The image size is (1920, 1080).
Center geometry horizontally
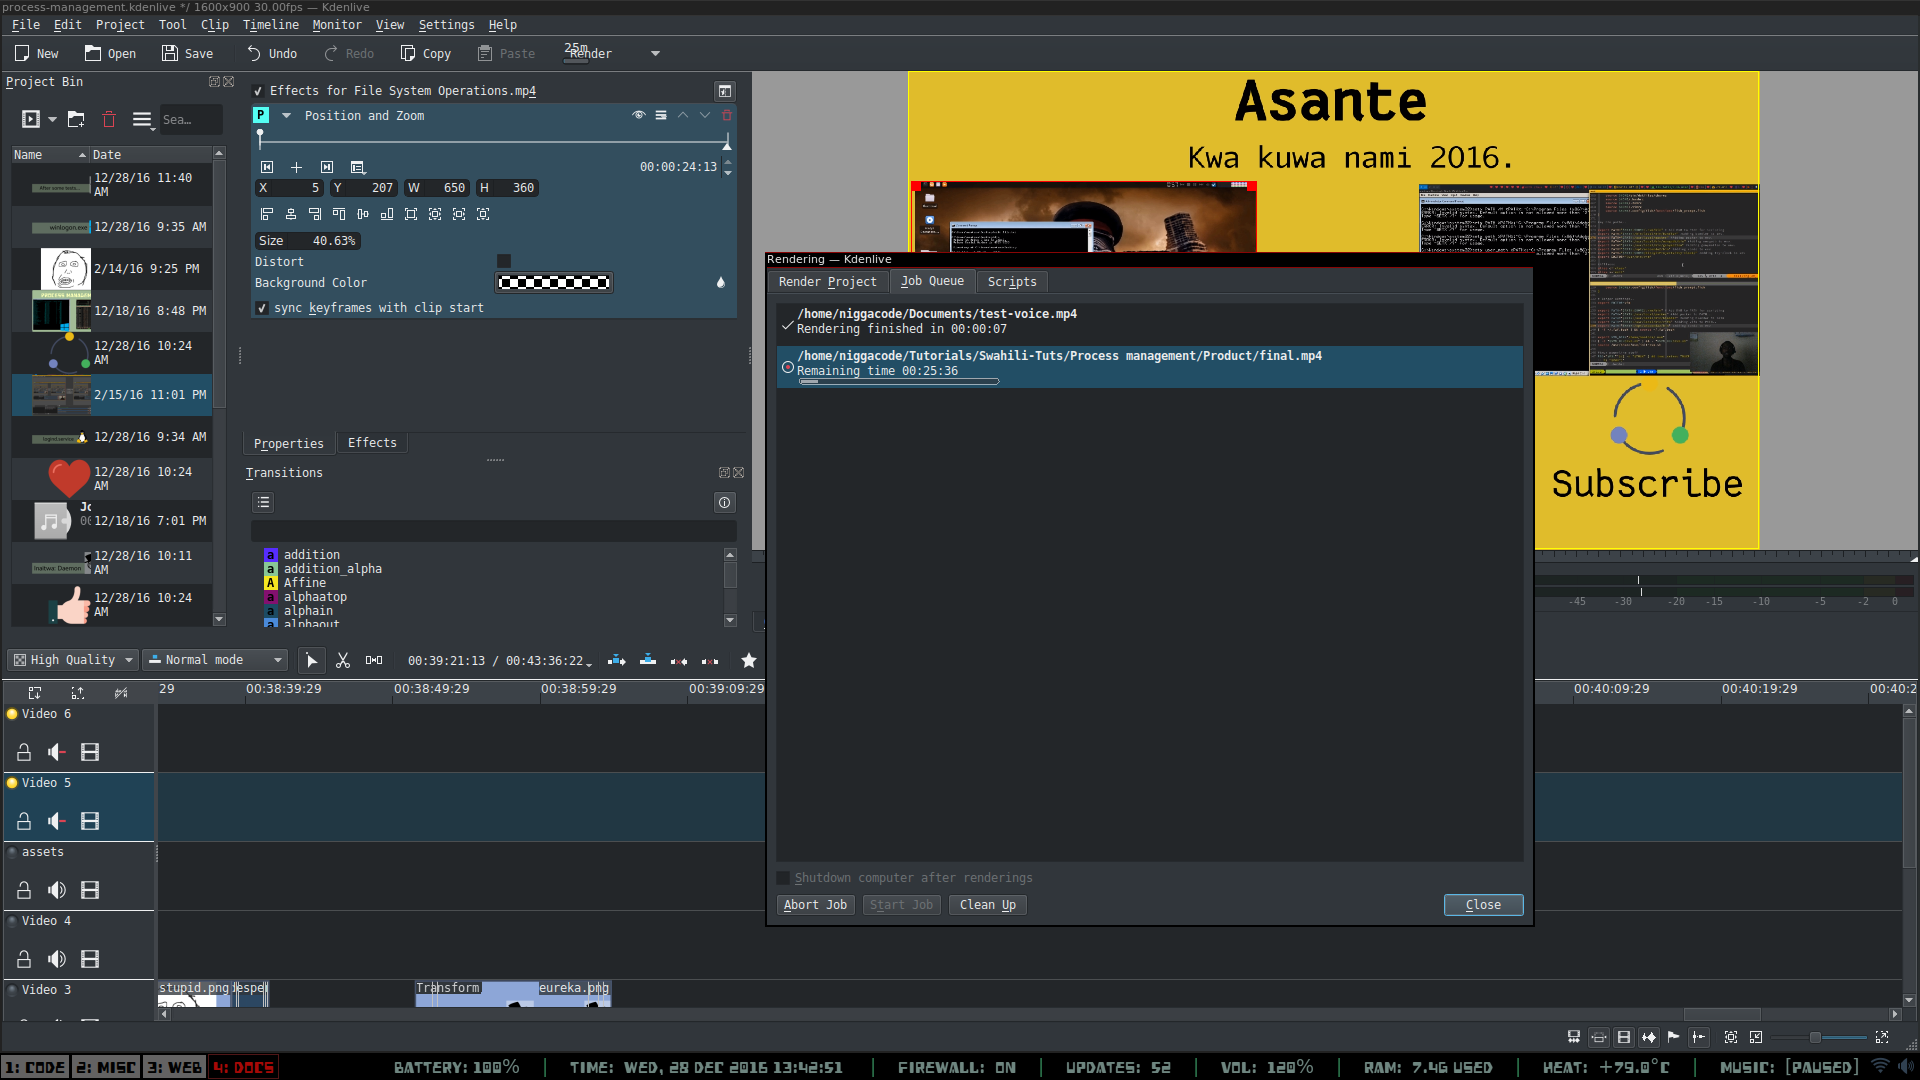[x=291, y=214]
